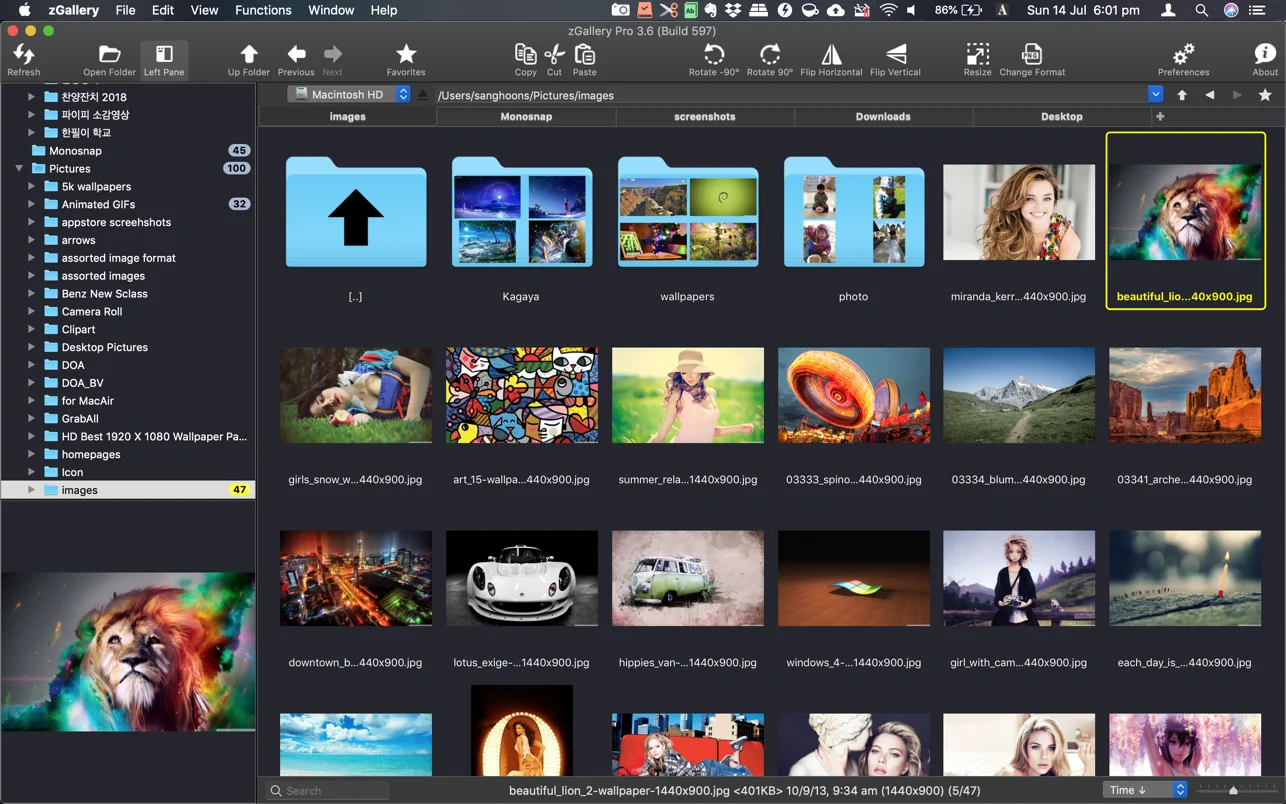Open the Time sort order dropdown
This screenshot has width=1286, height=804.
coord(1143,789)
